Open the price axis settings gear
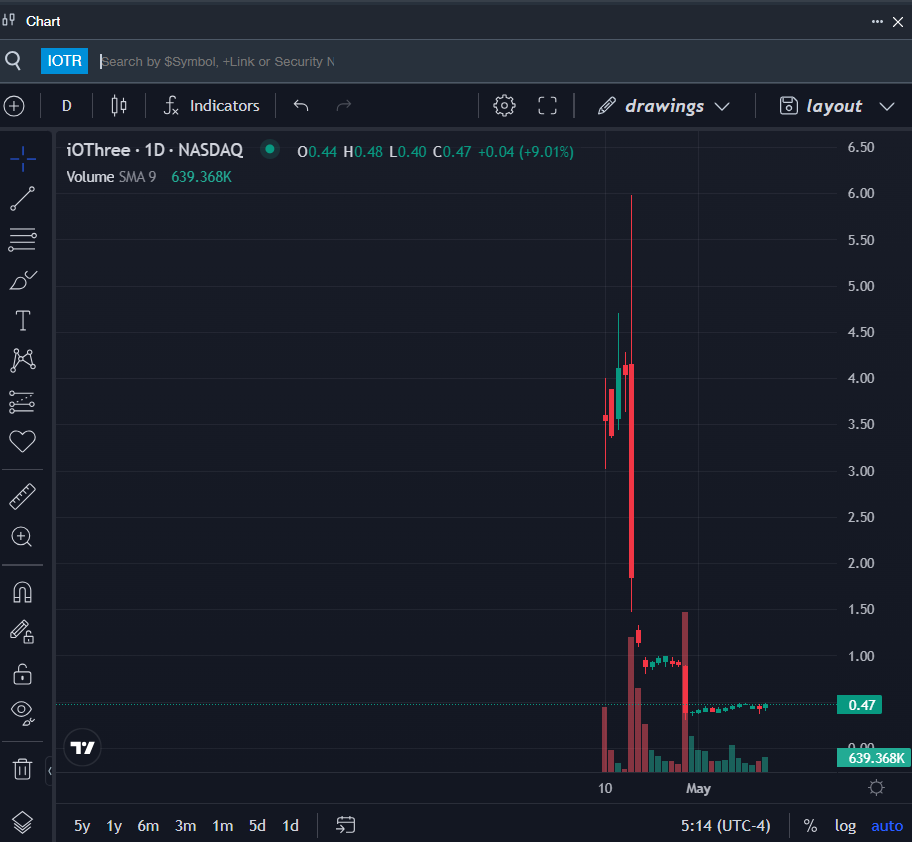912x842 pixels. point(876,788)
